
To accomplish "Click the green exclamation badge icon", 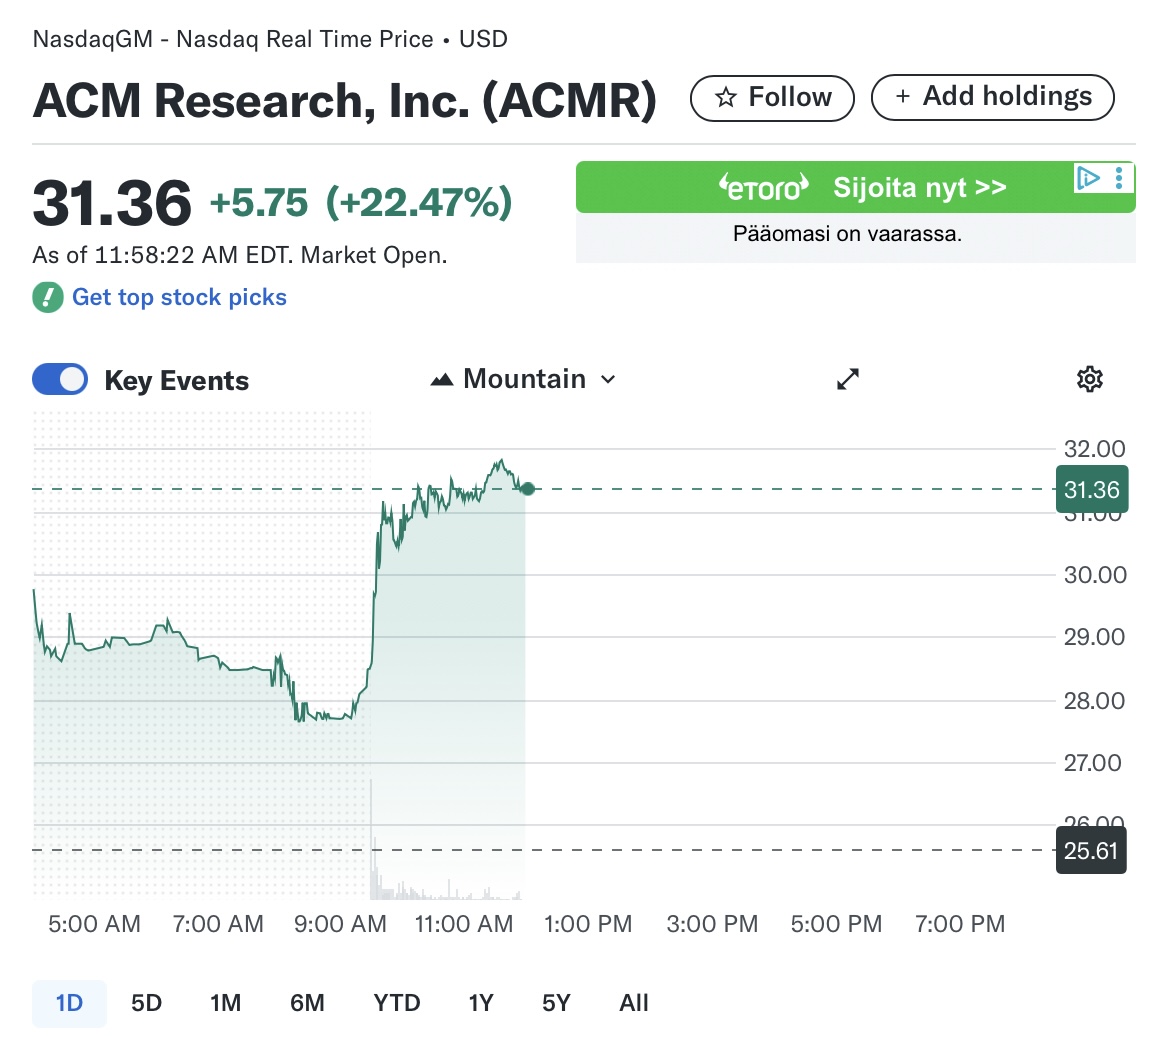I will click(48, 297).
